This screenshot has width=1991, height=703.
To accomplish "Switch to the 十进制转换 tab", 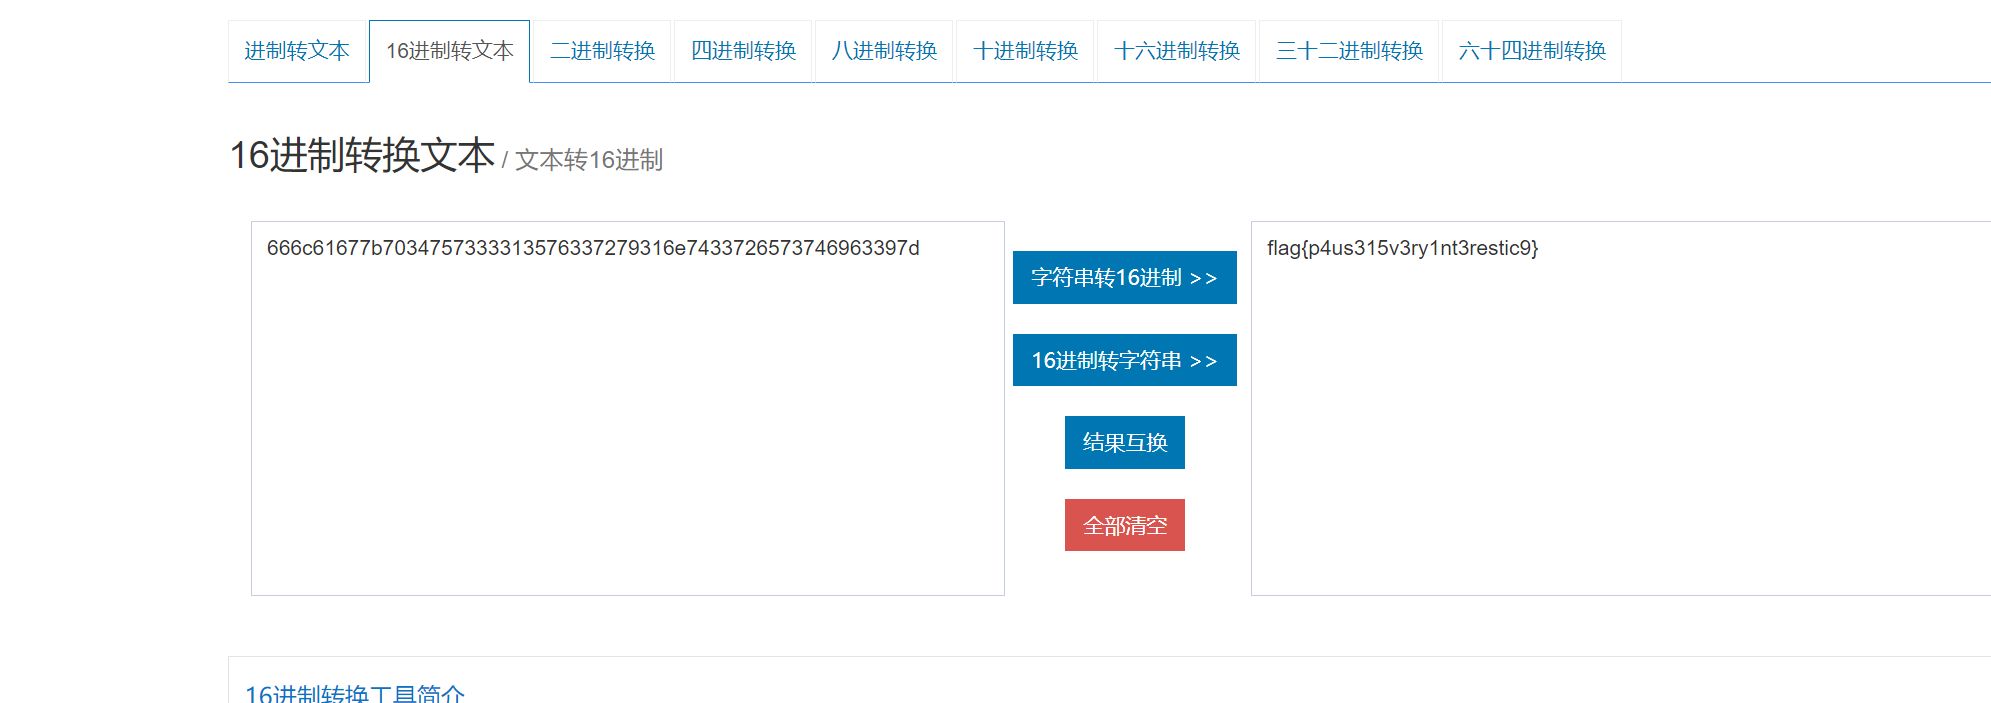I will [1025, 51].
